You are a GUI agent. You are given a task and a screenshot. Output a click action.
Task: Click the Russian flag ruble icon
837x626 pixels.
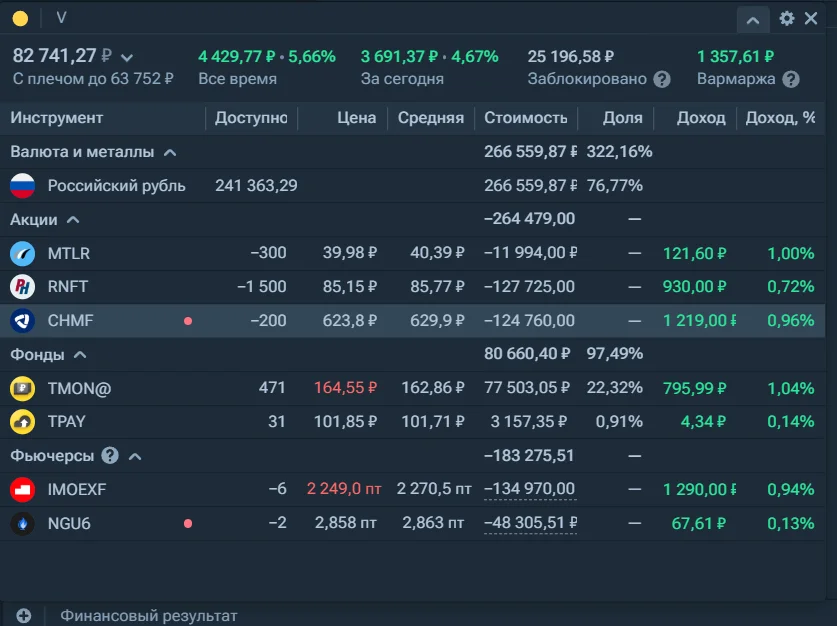click(22, 186)
